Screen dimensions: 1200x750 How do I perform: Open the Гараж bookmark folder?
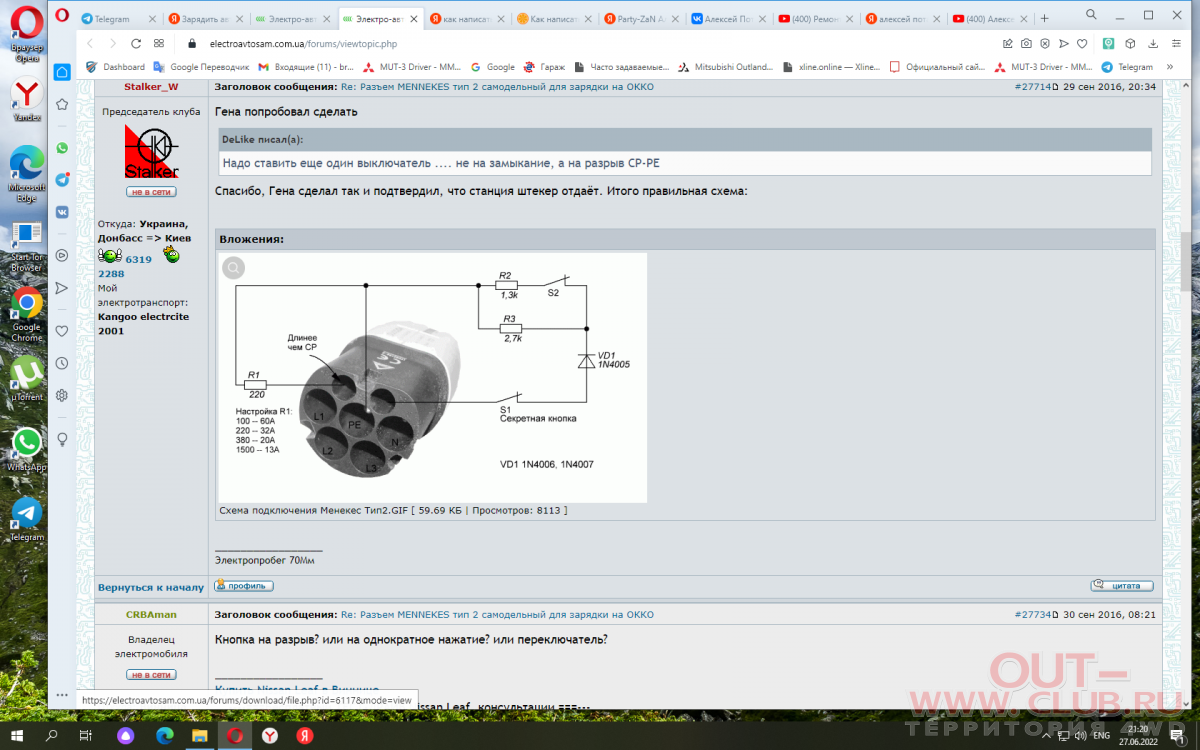pyautogui.click(x=543, y=67)
